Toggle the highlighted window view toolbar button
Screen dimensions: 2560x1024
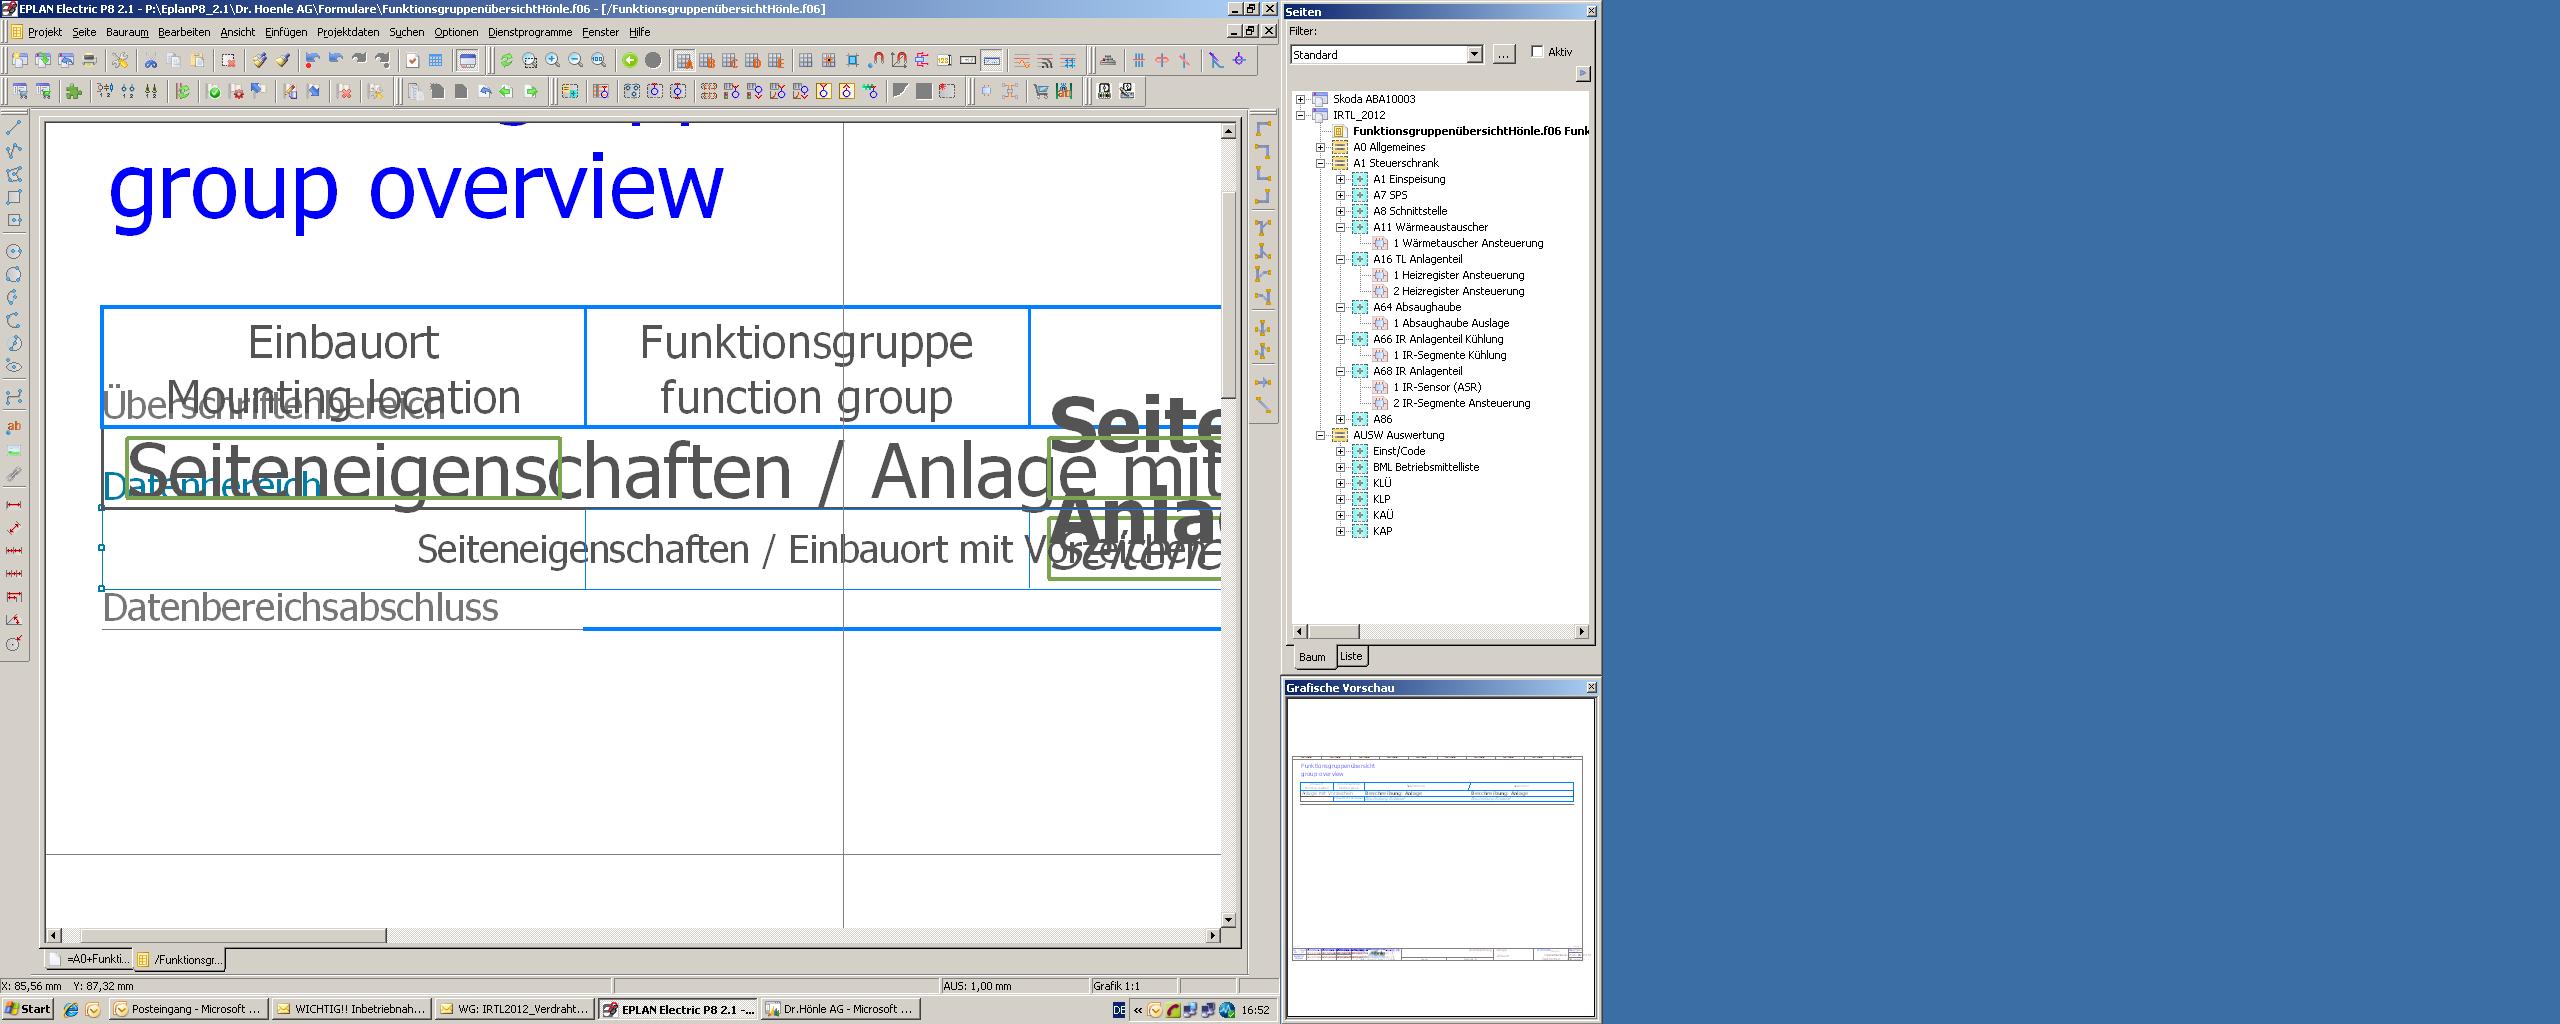[467, 60]
